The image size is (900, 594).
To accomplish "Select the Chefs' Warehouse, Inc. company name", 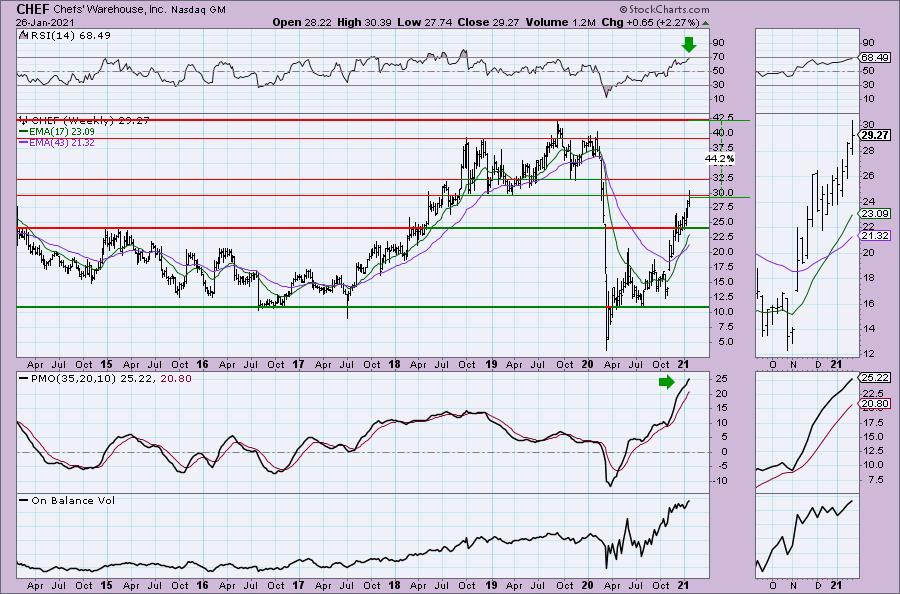I will click(x=111, y=10).
